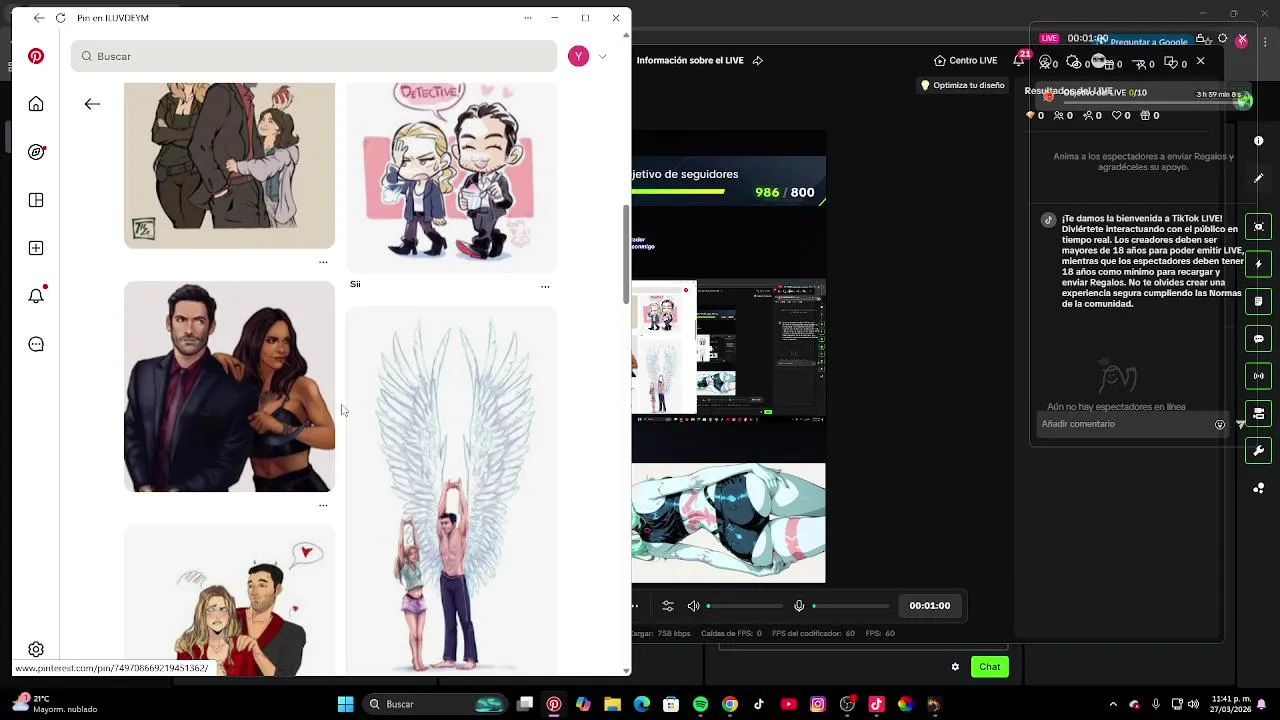Mute the microphone in LIVE Studio
Image resolution: width=1280 pixels, height=720 pixels.
(799, 606)
